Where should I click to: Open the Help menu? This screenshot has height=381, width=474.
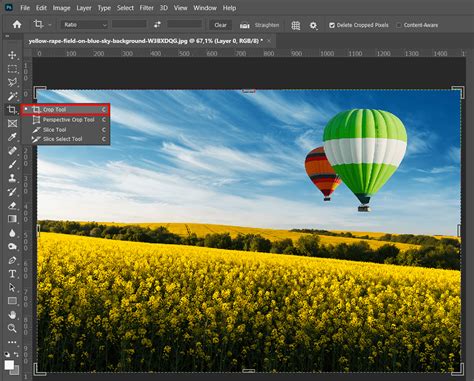pyautogui.click(x=229, y=8)
